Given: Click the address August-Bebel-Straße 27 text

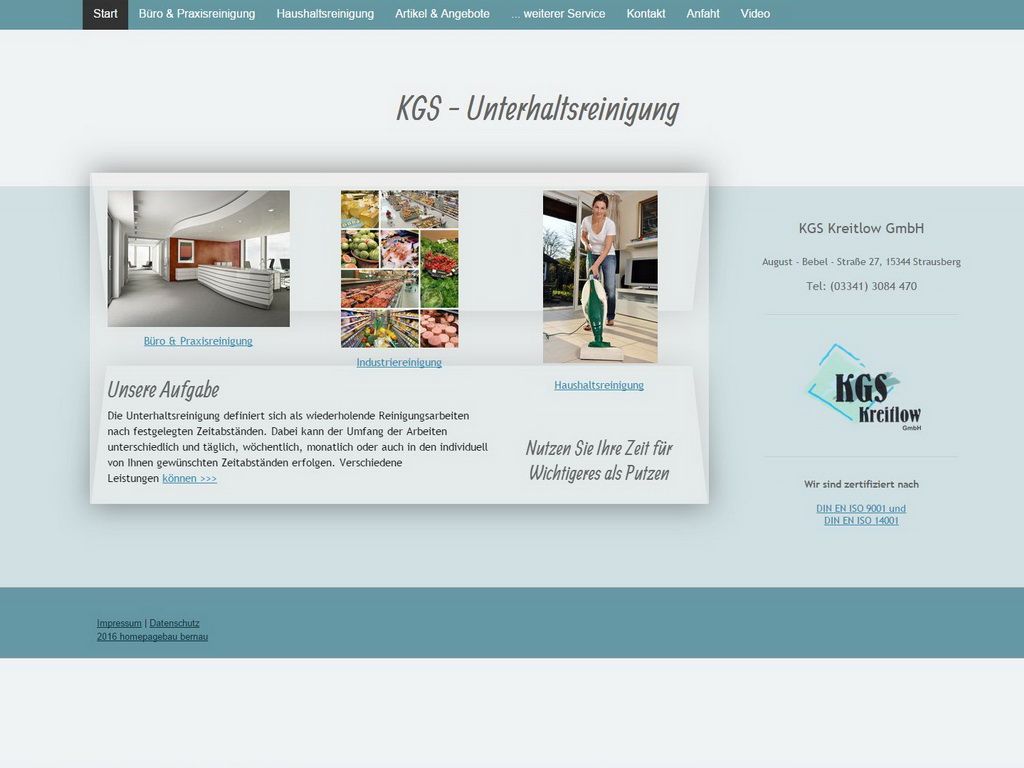Looking at the screenshot, I should tap(861, 262).
